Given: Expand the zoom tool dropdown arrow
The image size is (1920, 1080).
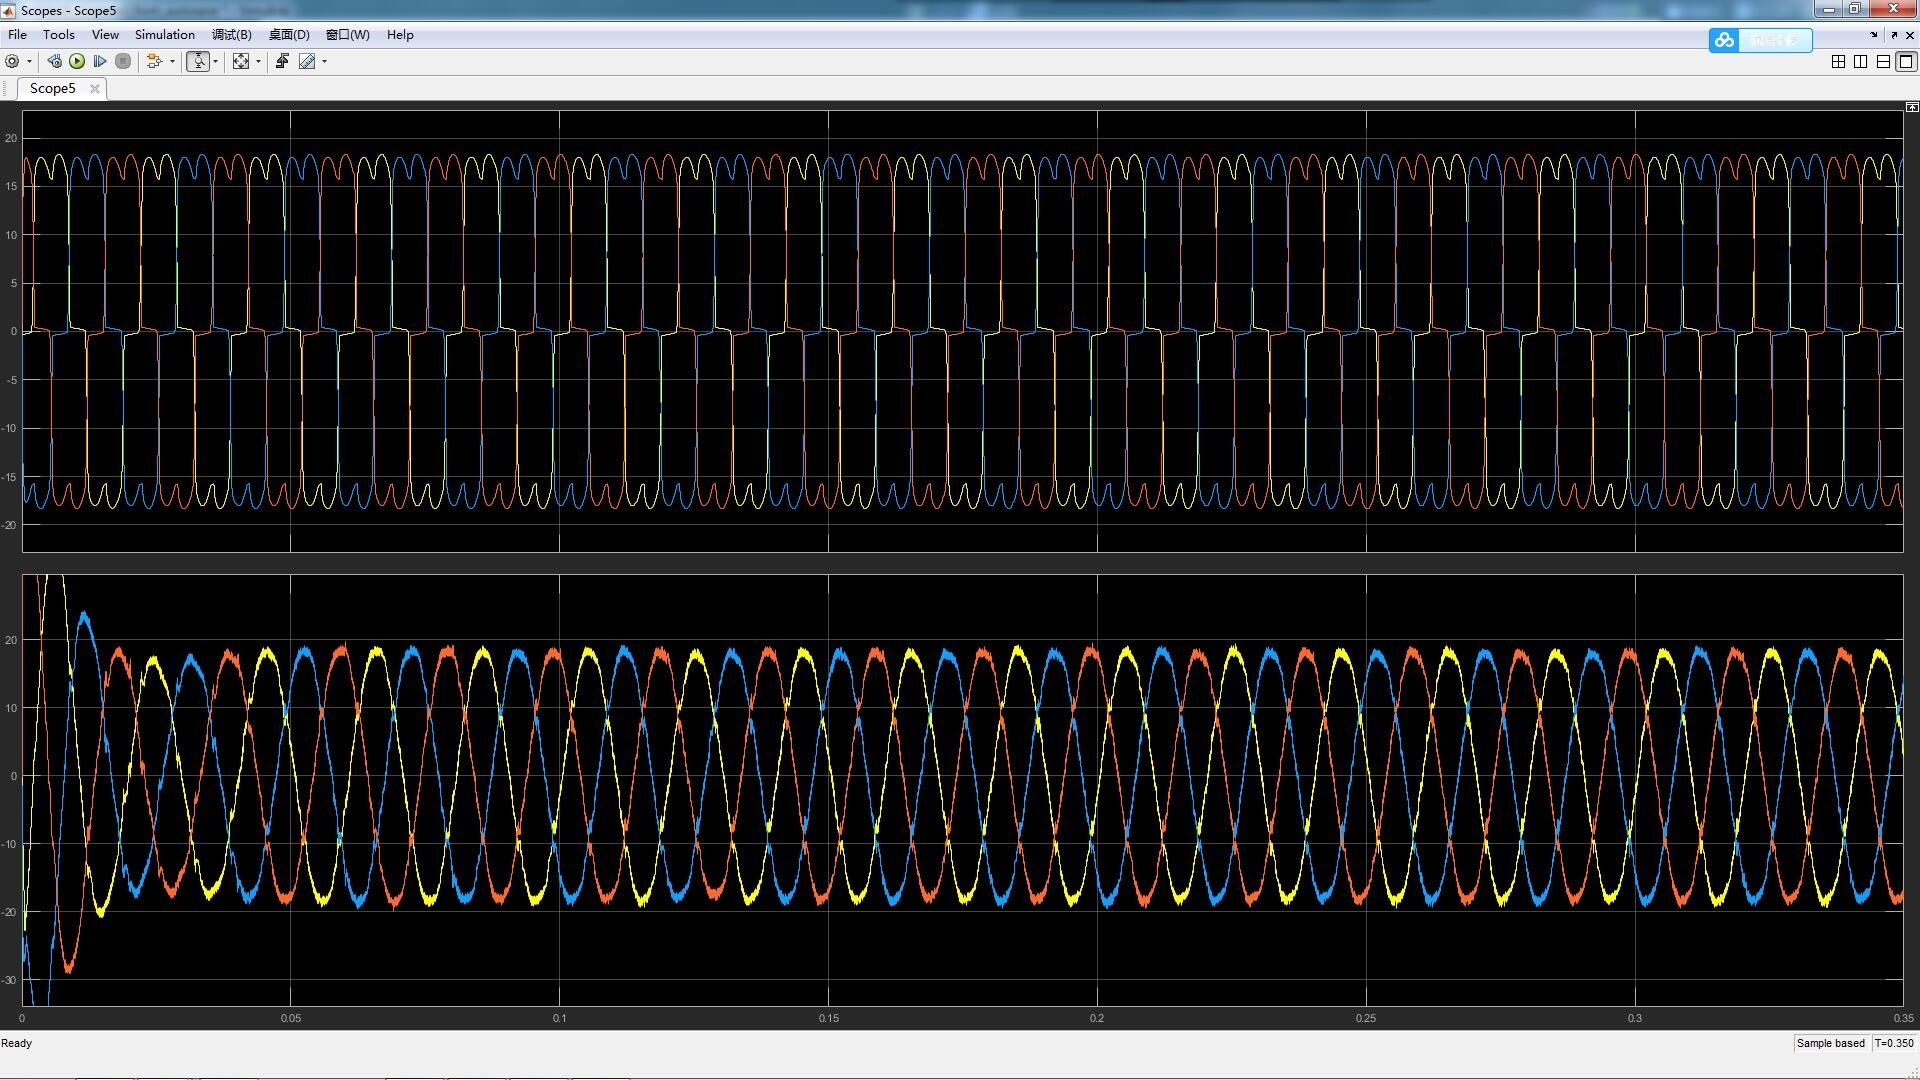Looking at the screenshot, I should (x=215, y=61).
